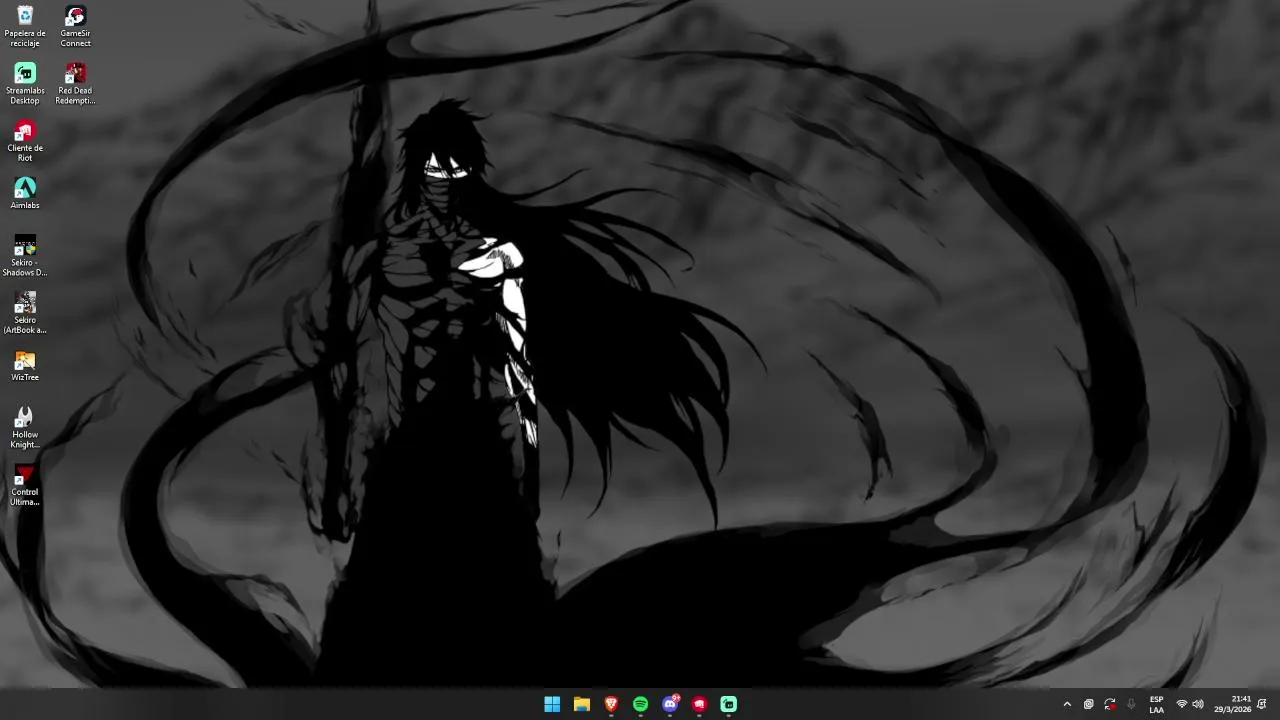
Task: Select the Streamlabs Desktop shortcut
Action: pos(25,84)
